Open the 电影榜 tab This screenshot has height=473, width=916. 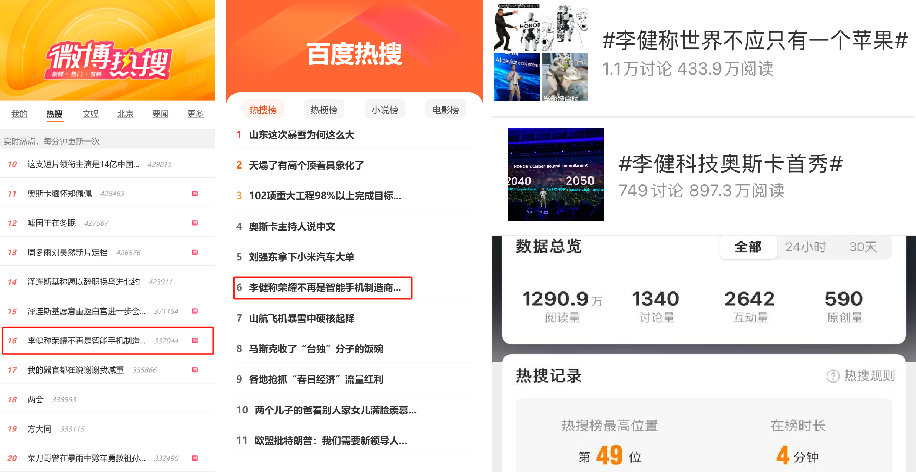[x=446, y=109]
